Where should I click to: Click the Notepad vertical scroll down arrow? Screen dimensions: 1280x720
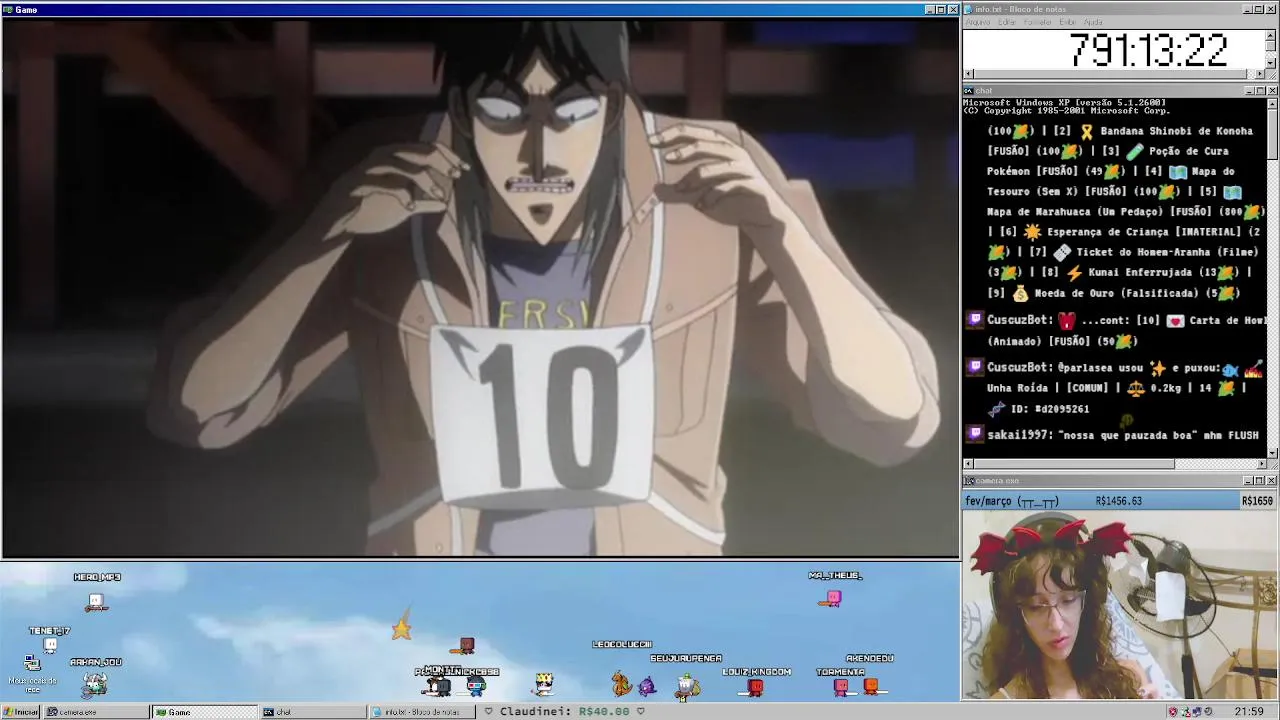[x=1271, y=63]
